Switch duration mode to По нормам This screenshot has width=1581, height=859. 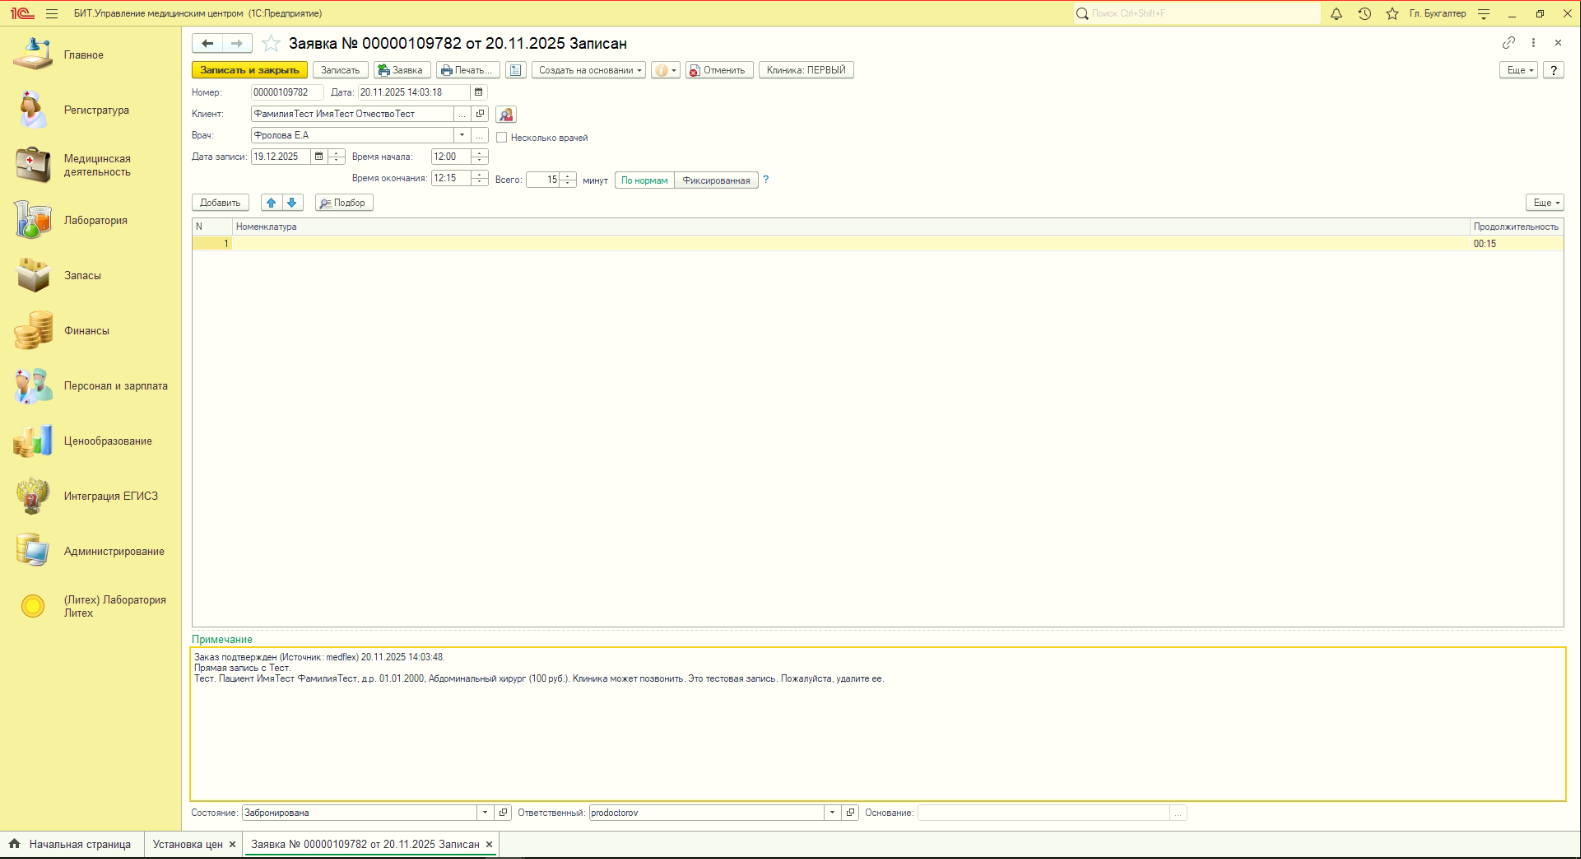[x=644, y=181]
